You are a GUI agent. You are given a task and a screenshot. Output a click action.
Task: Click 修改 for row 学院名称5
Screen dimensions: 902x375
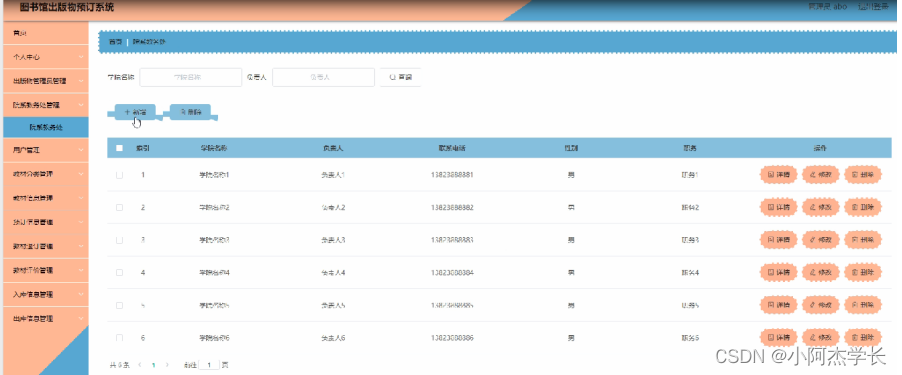click(821, 305)
